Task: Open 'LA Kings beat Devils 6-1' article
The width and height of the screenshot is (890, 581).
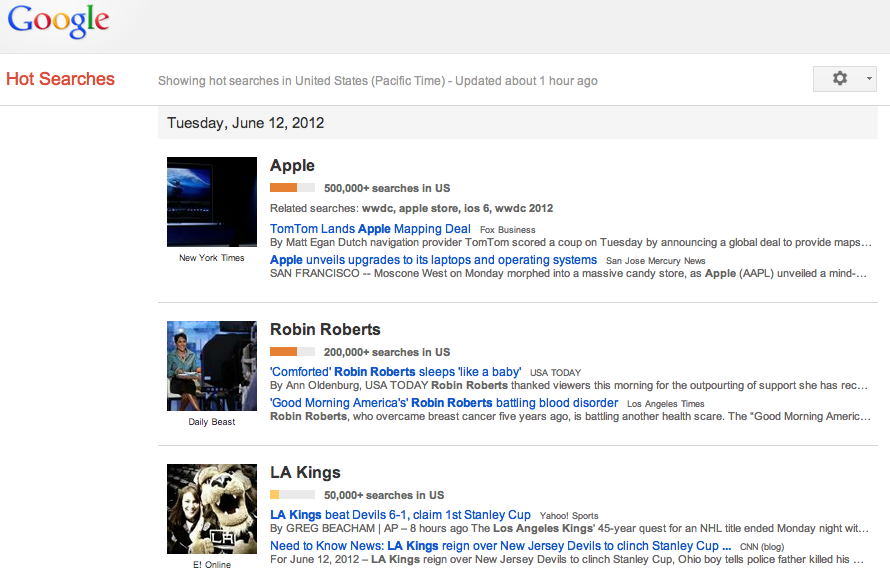Action: (x=400, y=515)
